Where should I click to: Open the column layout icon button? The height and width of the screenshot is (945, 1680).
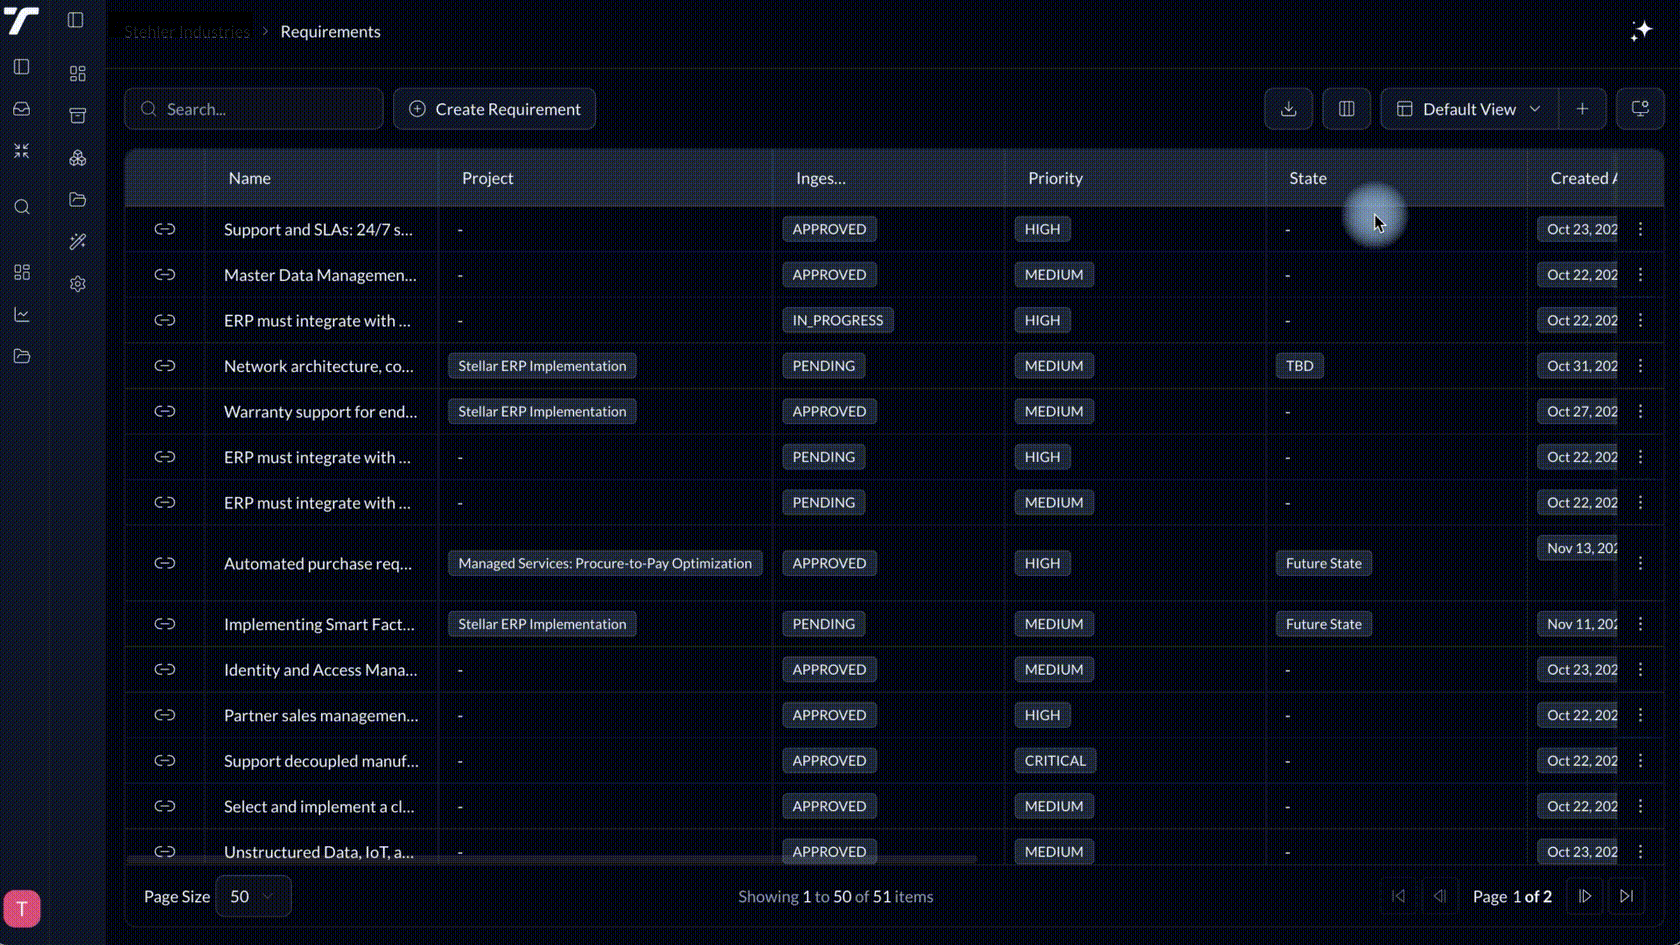tap(1346, 109)
